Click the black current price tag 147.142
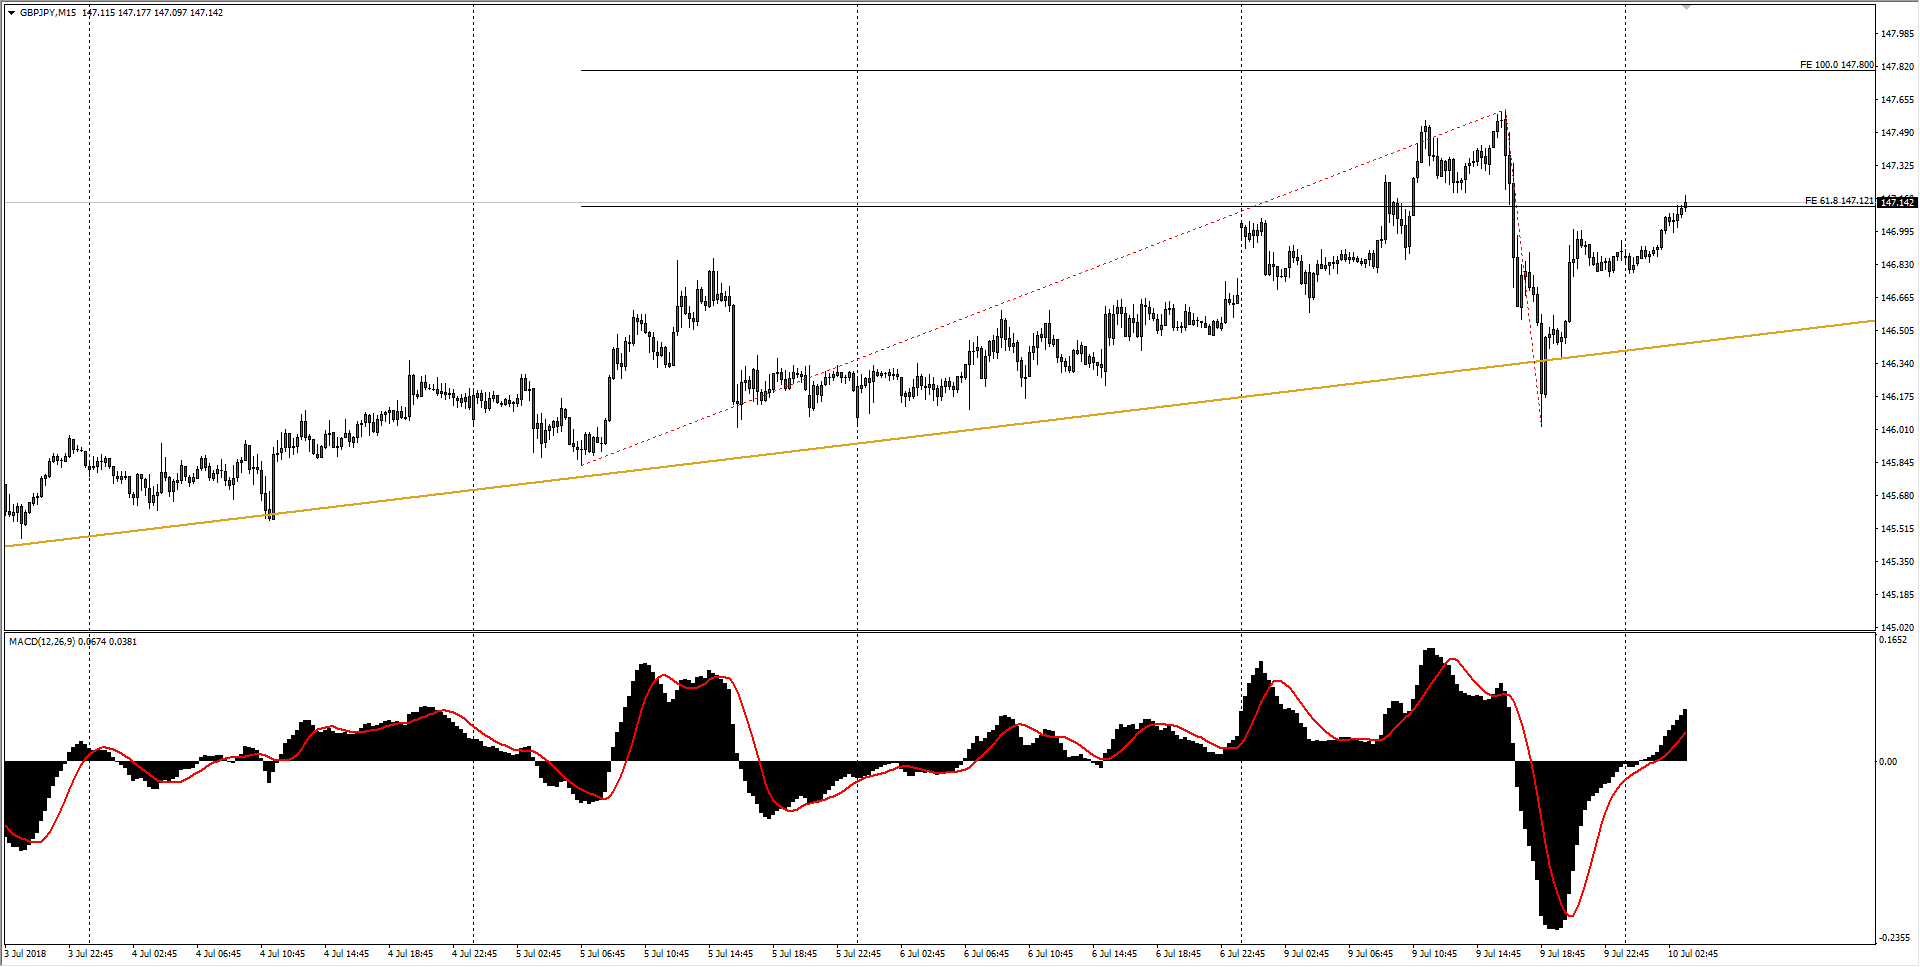 point(1897,203)
